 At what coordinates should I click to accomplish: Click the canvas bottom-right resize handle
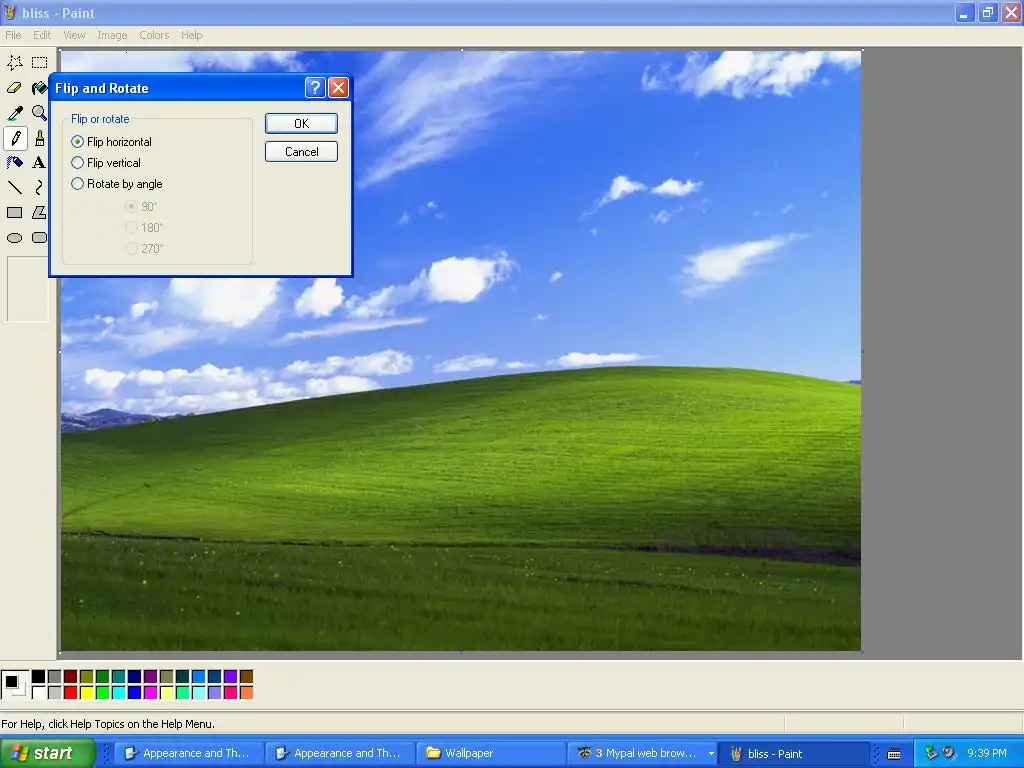(862, 652)
